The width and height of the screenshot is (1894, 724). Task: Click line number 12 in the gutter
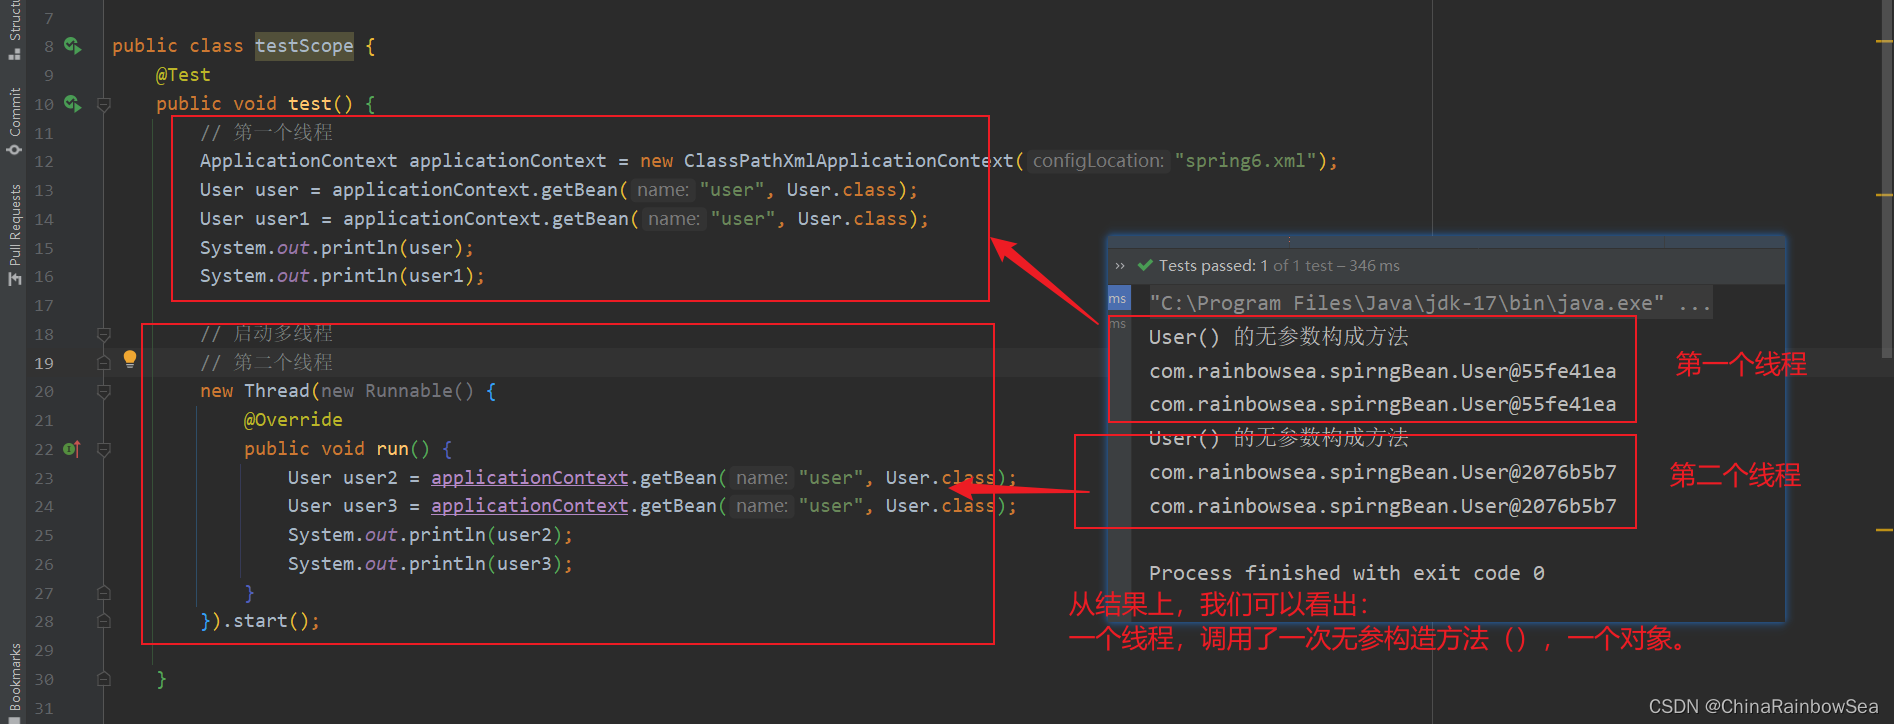44,161
